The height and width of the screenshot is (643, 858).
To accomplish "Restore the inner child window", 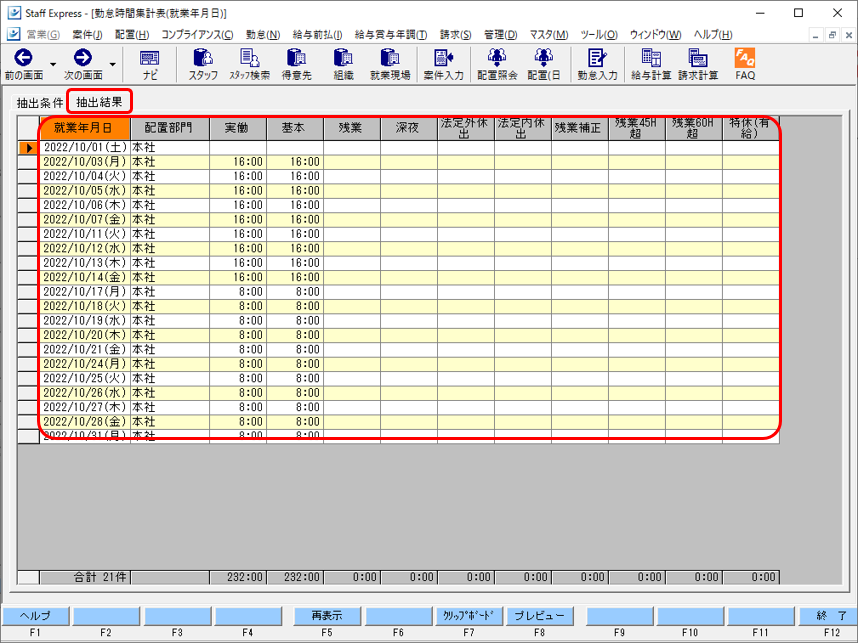I will (832, 34).
